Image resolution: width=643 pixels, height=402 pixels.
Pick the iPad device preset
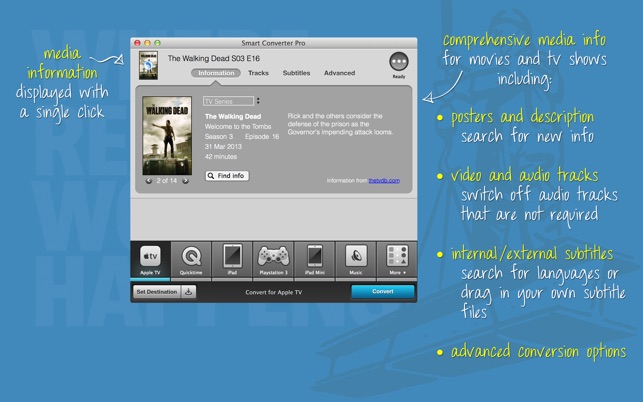232,260
